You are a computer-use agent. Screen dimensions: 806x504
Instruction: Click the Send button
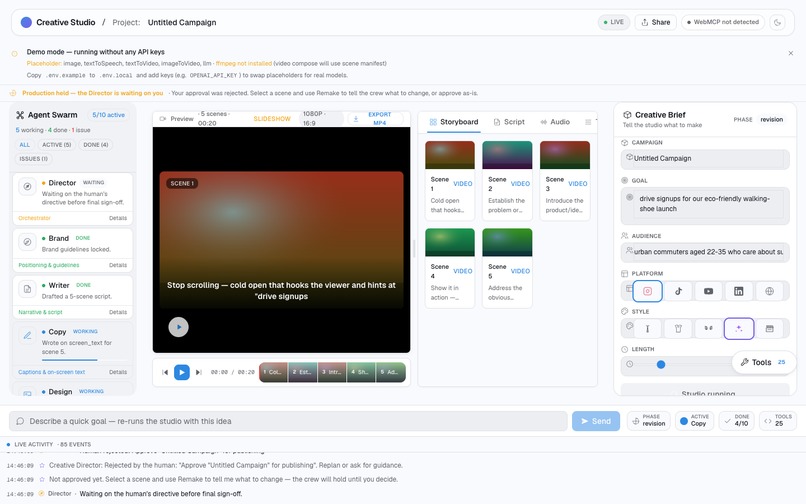click(596, 421)
